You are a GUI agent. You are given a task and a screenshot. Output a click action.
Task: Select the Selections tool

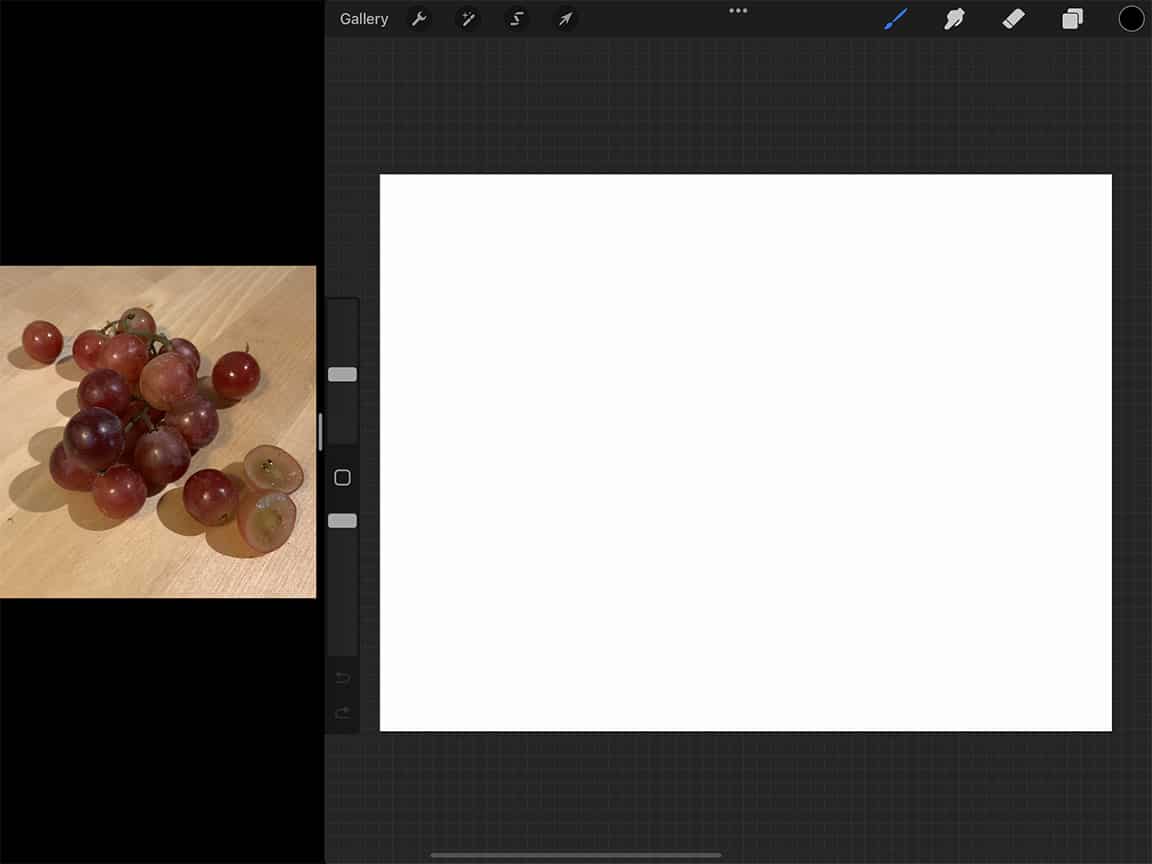(516, 18)
